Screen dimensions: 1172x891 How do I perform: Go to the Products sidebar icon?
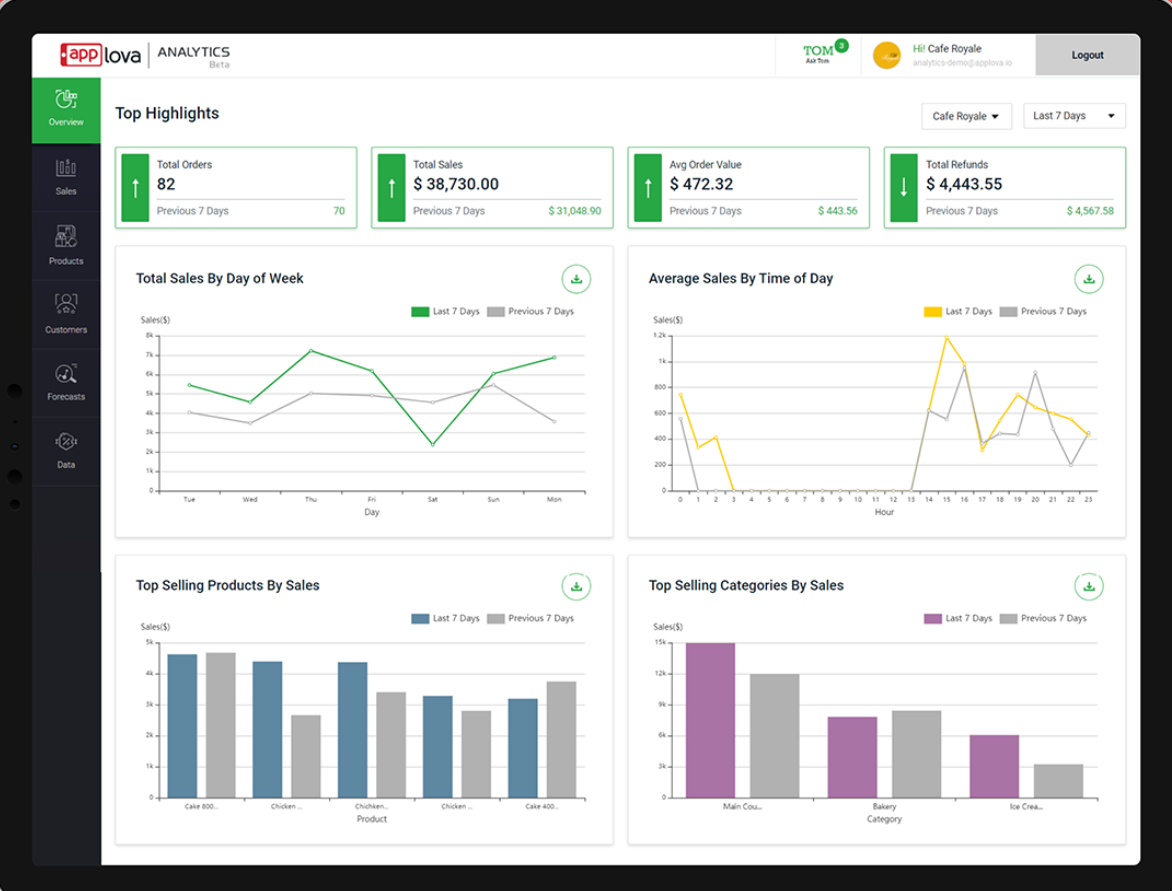coord(66,246)
